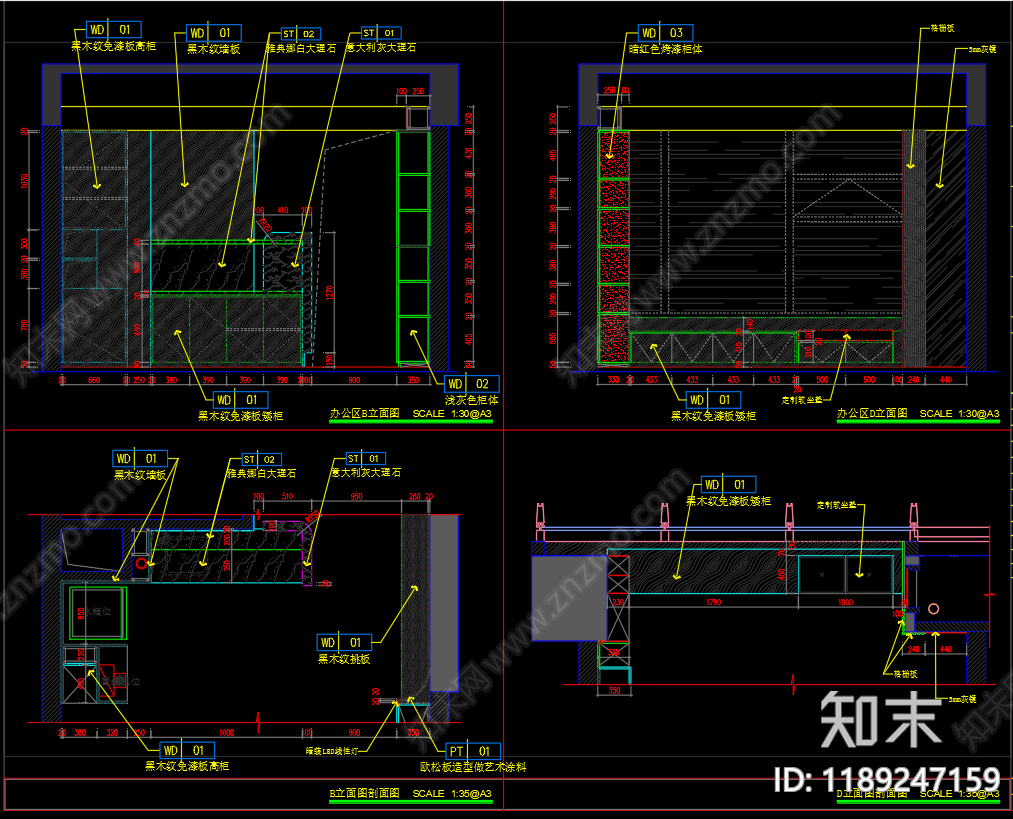Screen dimensions: 1013x819
Task: Click 黑木纹墙板 label in B elevation
Action: point(214,49)
